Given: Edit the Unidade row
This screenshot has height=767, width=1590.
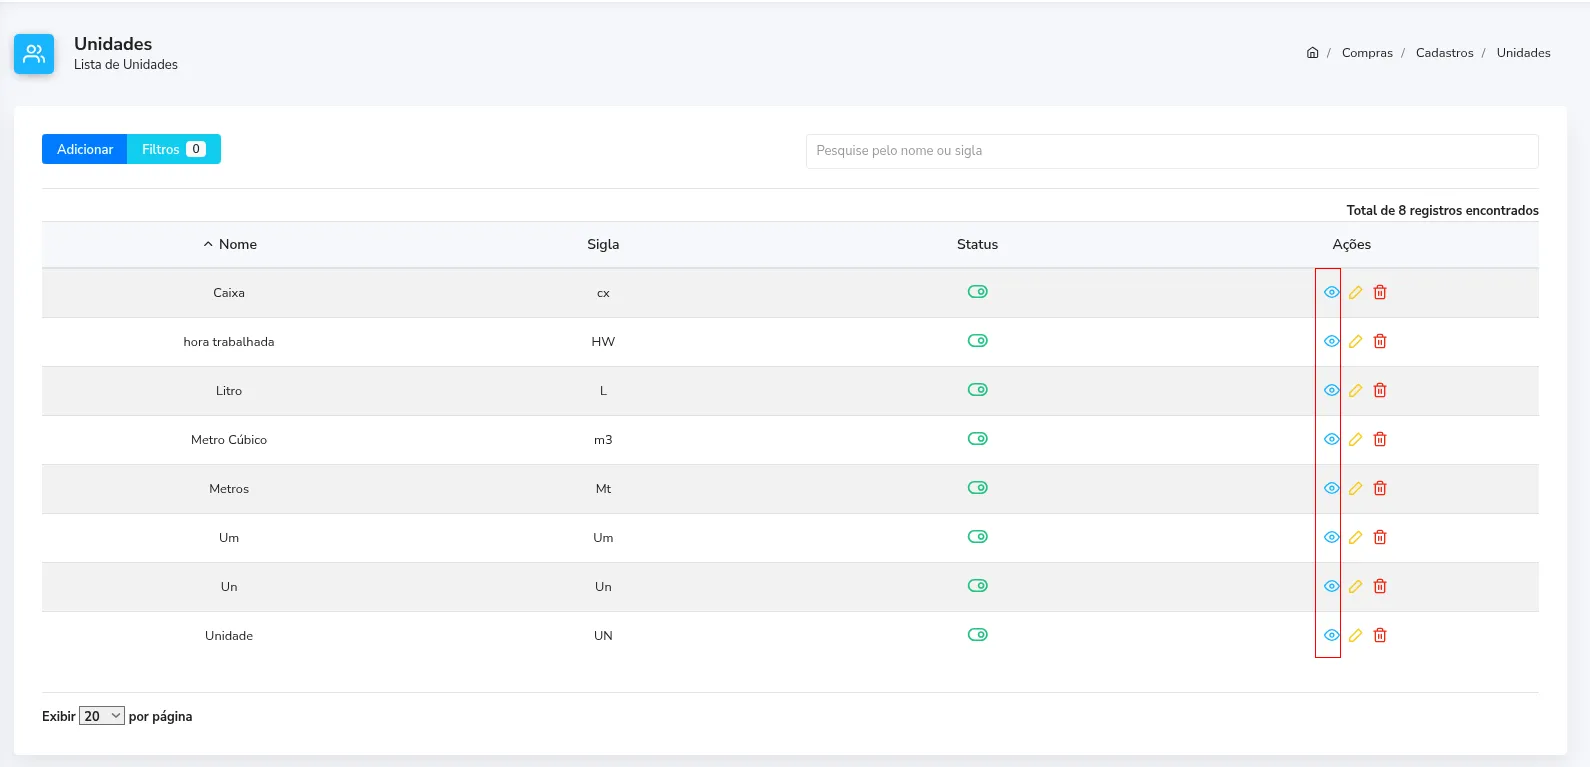Looking at the screenshot, I should coord(1355,635).
